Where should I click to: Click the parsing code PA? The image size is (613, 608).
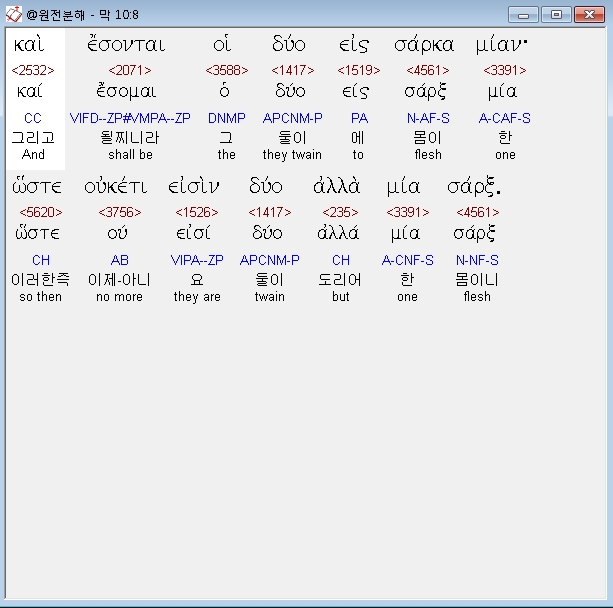point(359,118)
